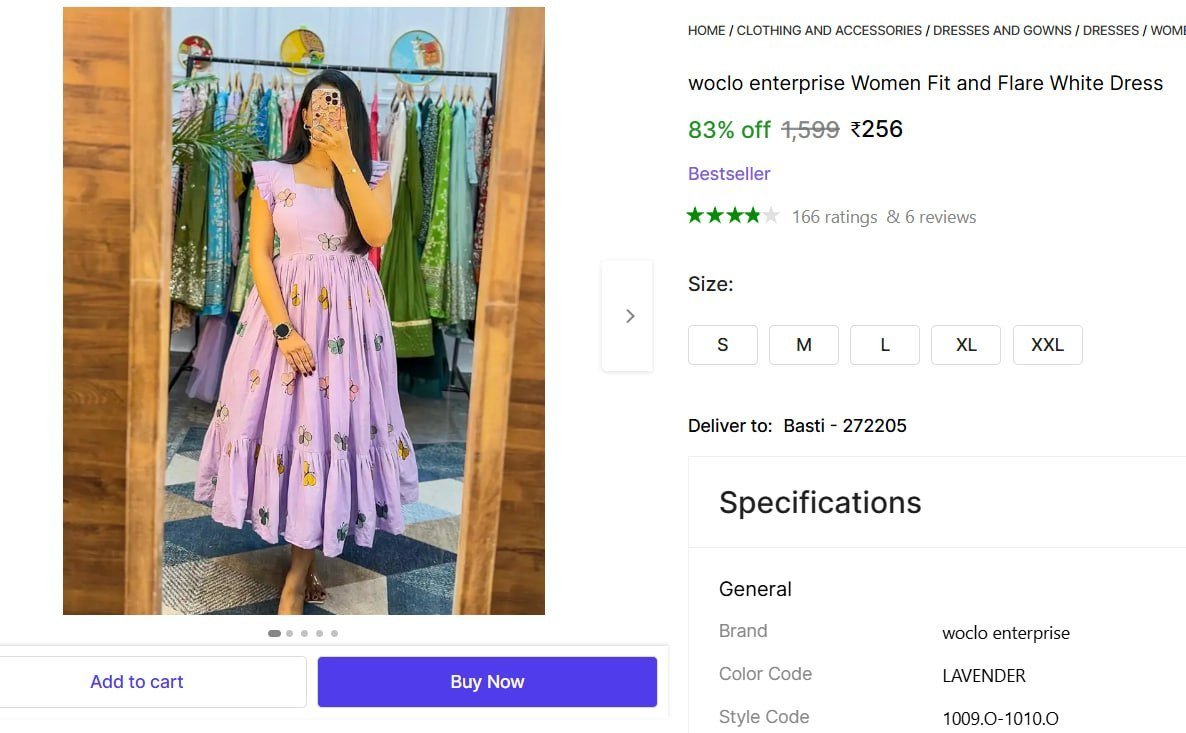1186x733 pixels.
Task: Choose size M
Action: click(x=803, y=345)
